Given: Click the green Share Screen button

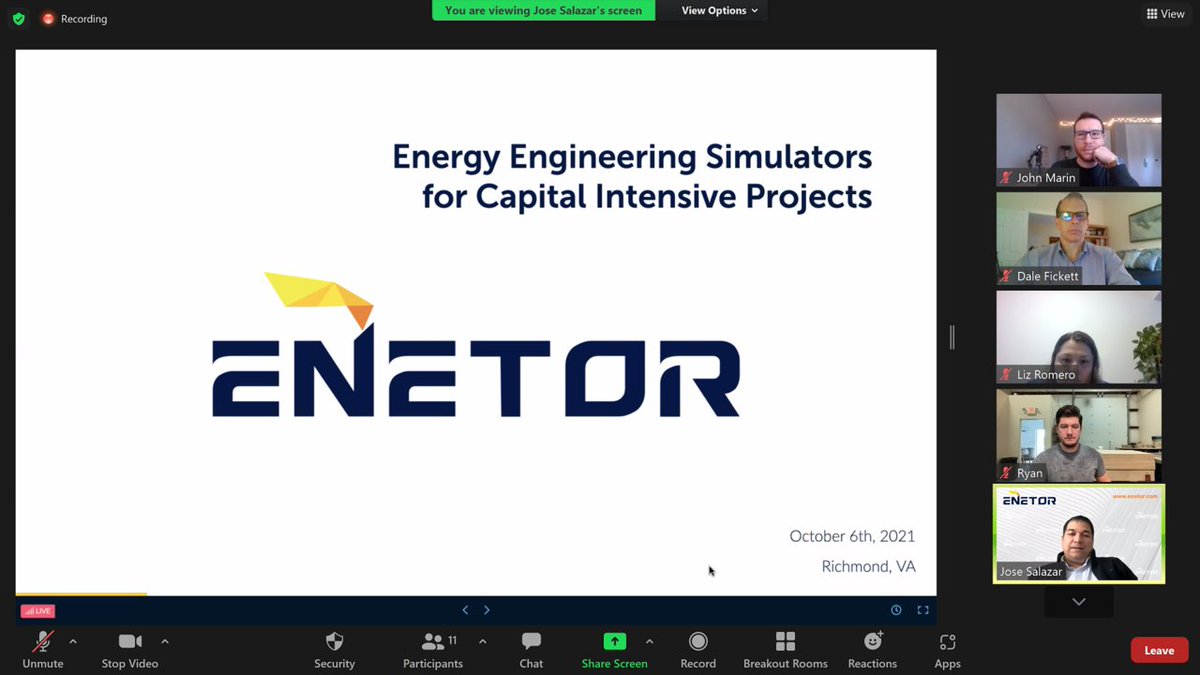Looking at the screenshot, I should click(615, 650).
